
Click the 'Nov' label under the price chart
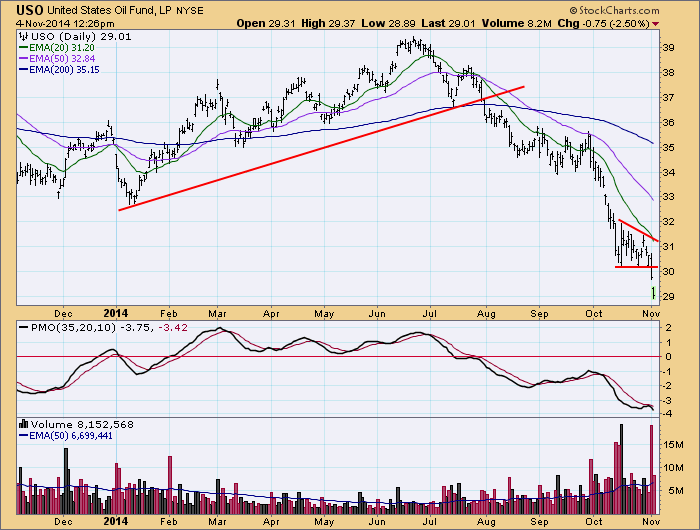651,313
